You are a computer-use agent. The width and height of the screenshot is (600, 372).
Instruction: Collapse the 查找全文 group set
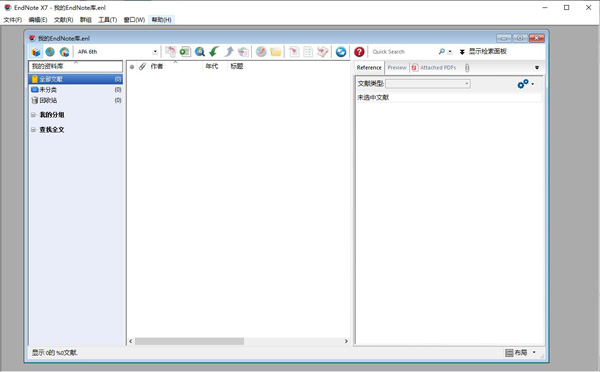pos(33,130)
